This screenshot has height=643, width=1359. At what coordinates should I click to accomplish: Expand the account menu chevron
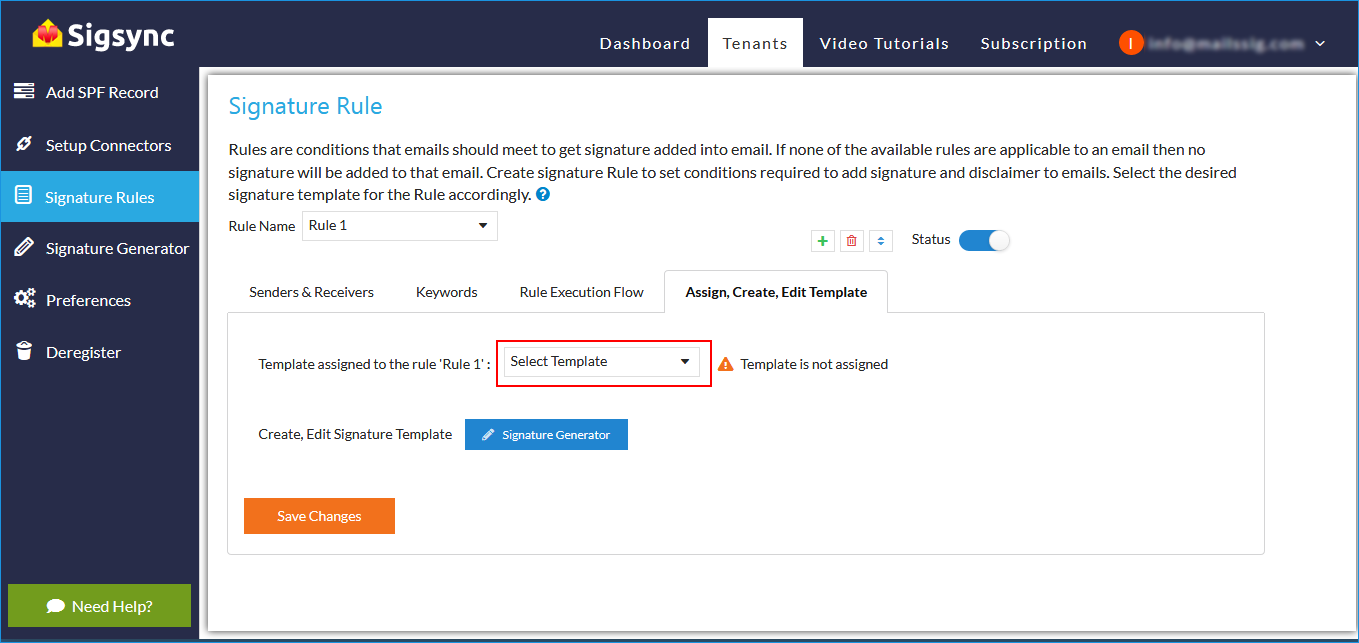tap(1320, 44)
